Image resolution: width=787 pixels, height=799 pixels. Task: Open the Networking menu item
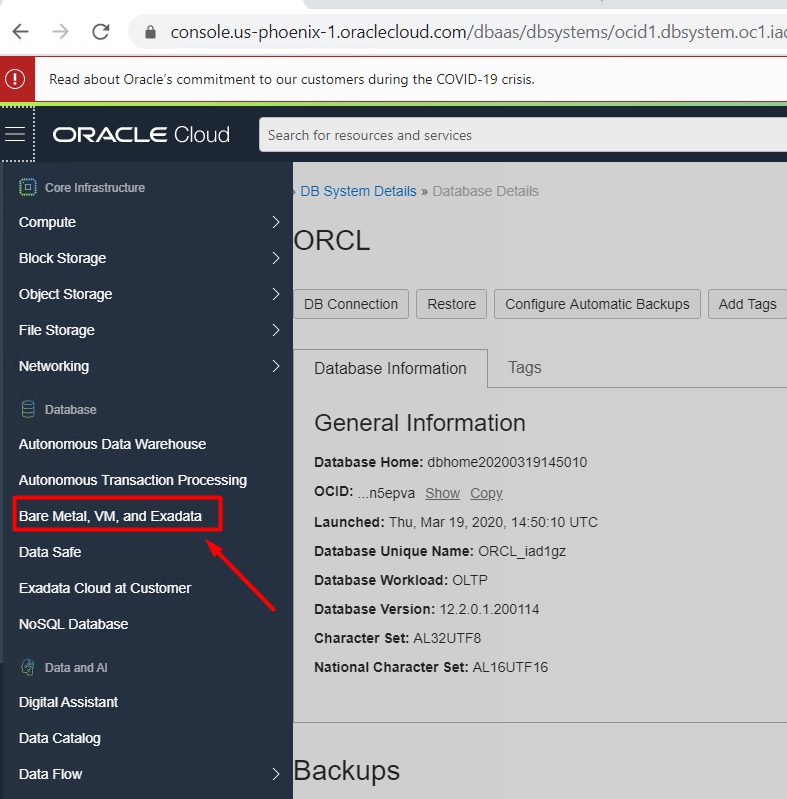(54, 366)
